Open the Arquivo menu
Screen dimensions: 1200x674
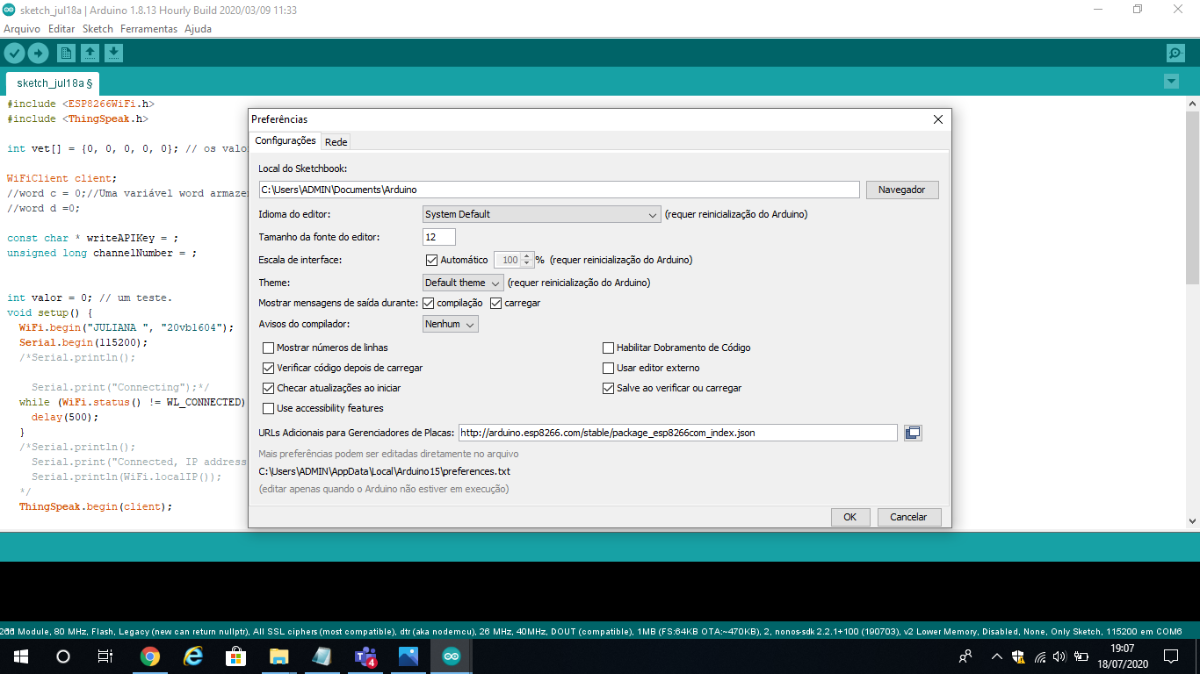(22, 29)
